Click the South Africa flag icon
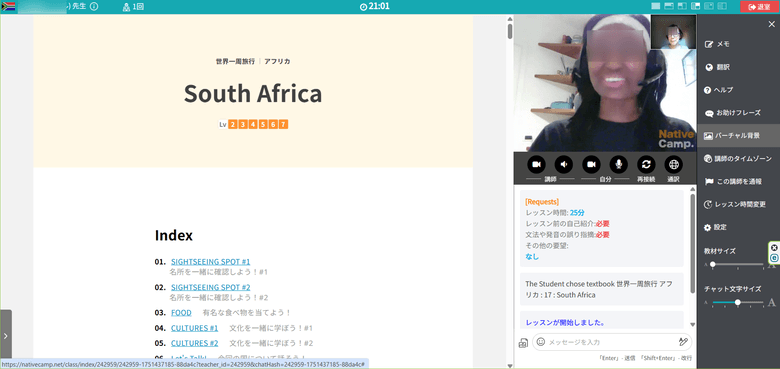Viewport: 780px width, 369px height. point(8,7)
